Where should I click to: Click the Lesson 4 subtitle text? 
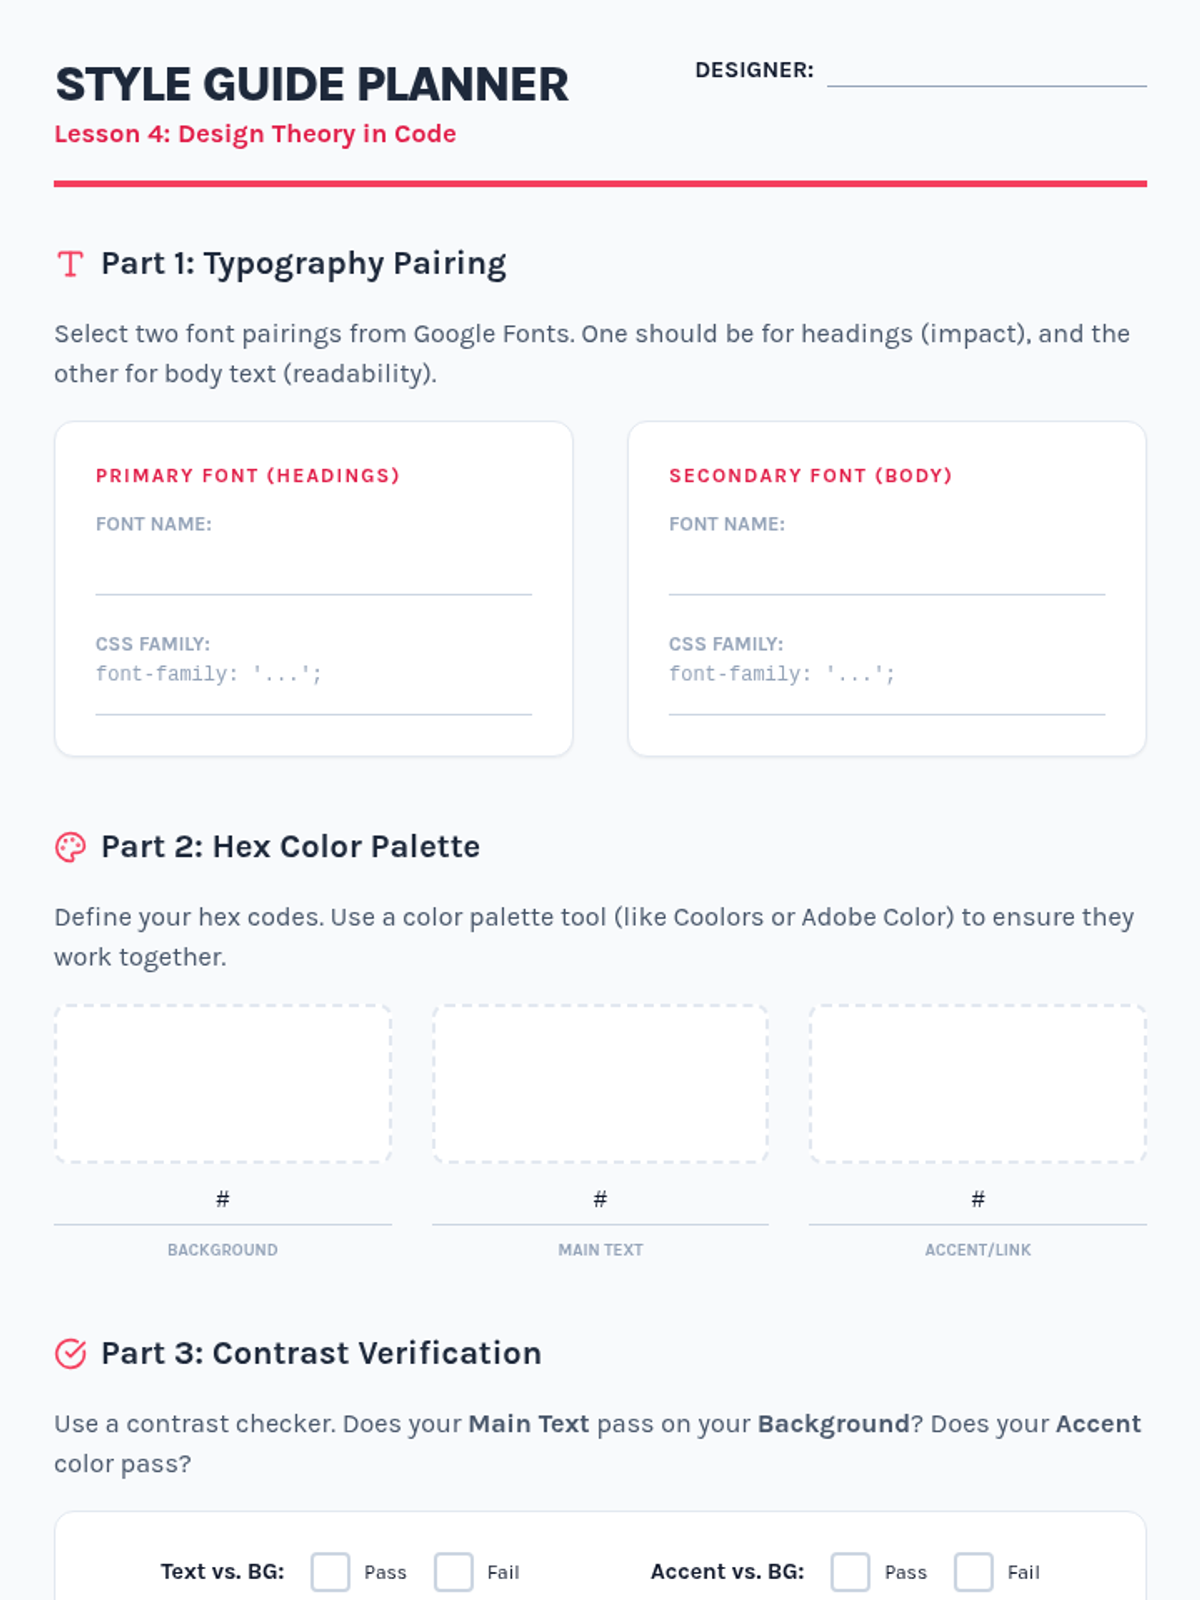click(255, 134)
